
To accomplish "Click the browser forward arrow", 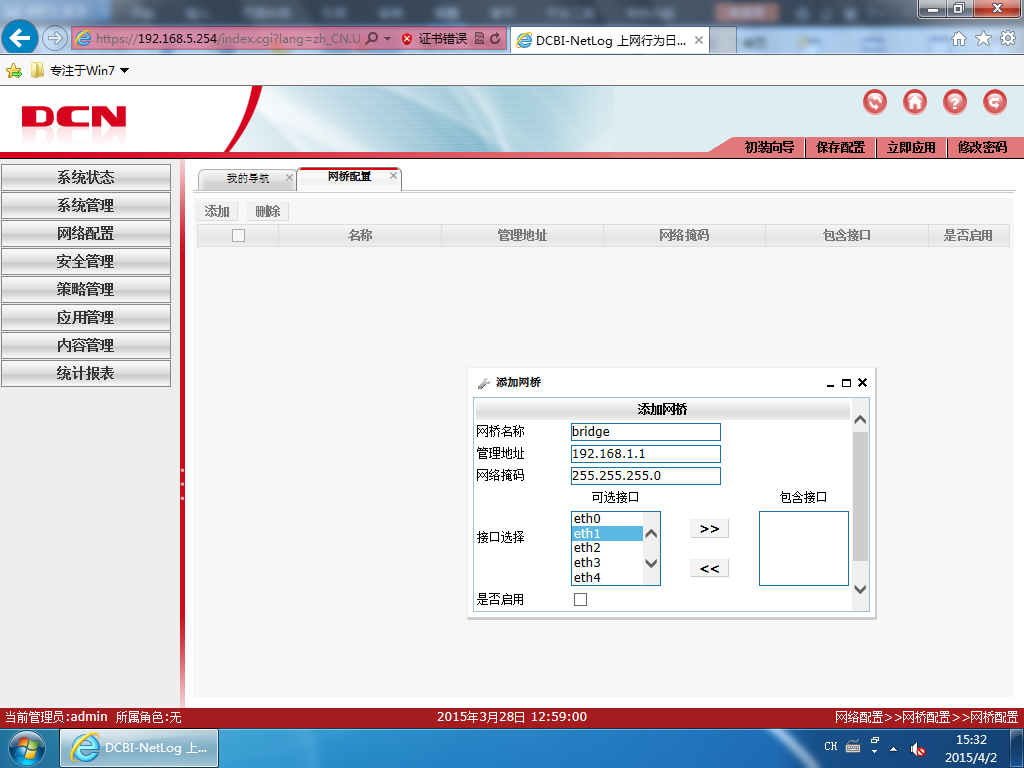I will [x=55, y=38].
